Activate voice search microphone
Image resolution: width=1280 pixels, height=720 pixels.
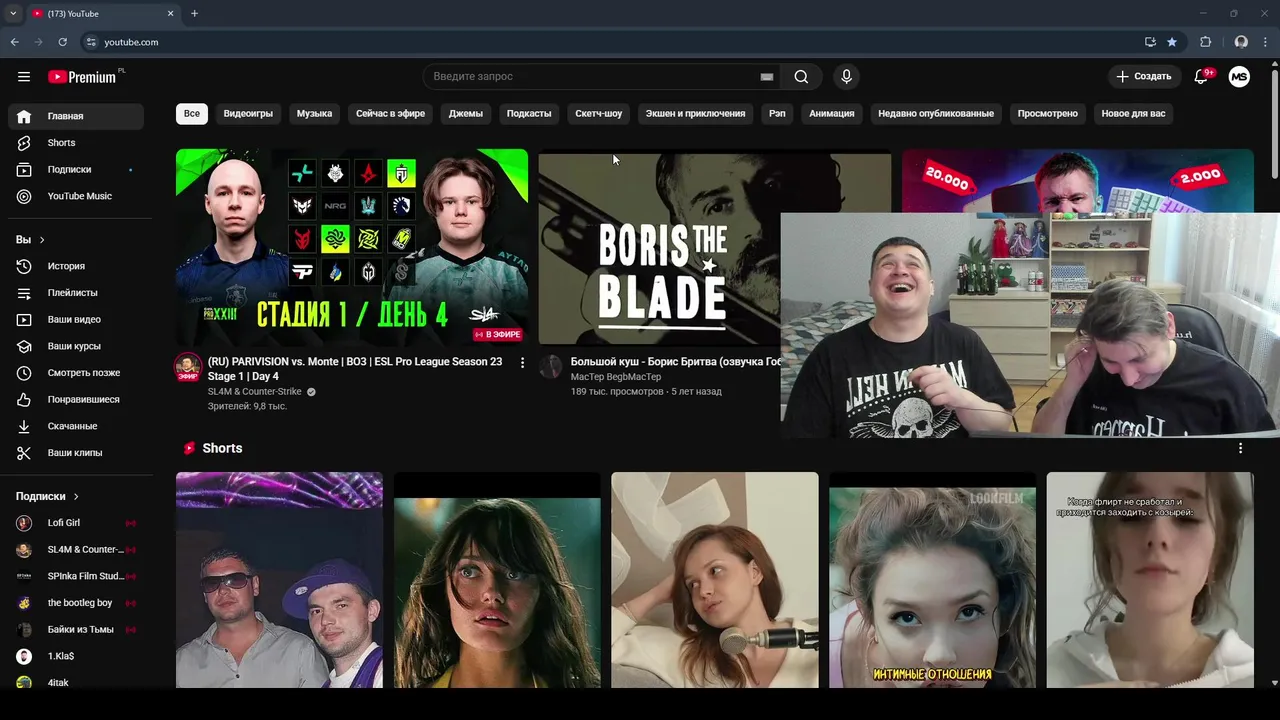coord(847,77)
